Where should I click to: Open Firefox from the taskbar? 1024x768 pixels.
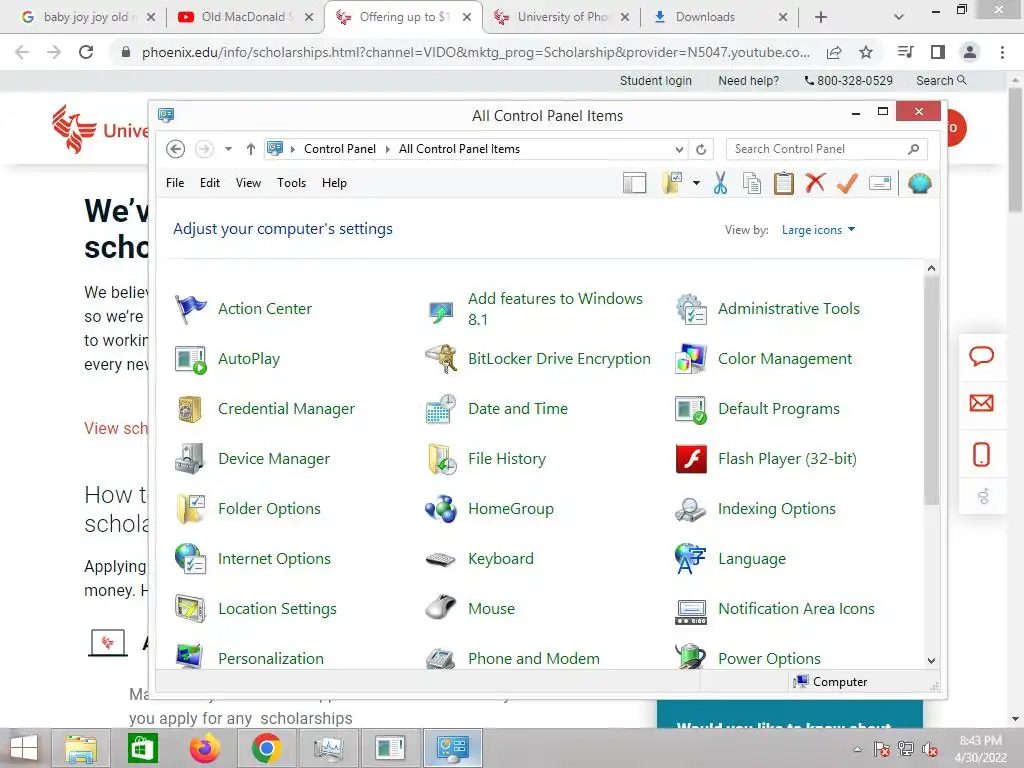pyautogui.click(x=204, y=748)
